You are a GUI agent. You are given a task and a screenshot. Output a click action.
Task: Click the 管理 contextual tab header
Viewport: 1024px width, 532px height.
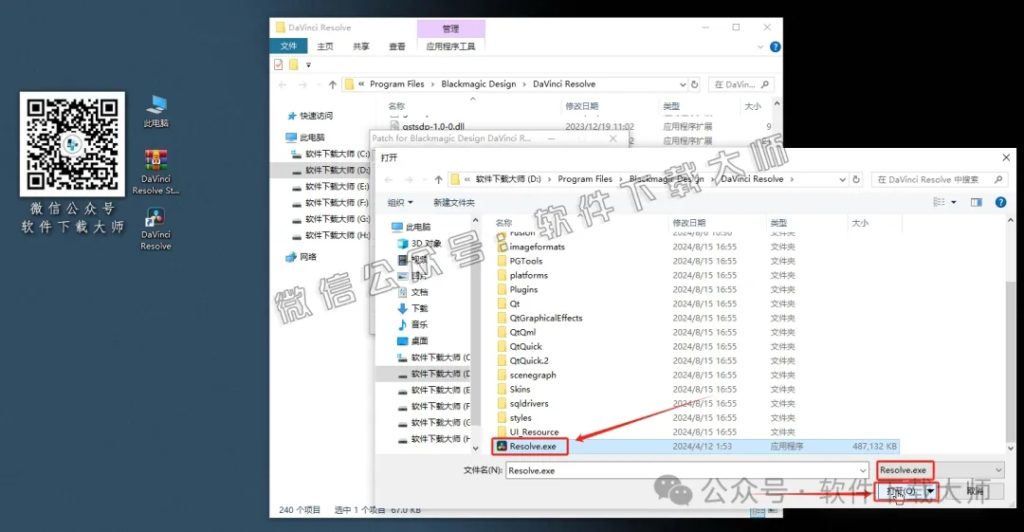[x=451, y=29]
